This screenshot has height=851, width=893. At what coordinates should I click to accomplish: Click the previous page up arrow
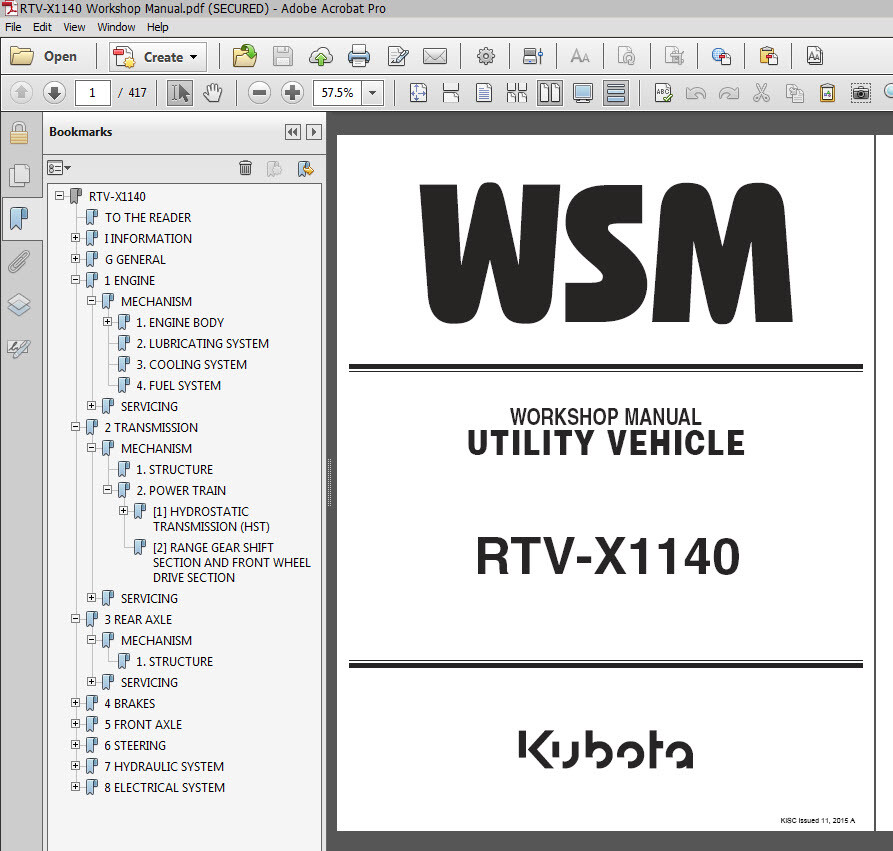coord(21,93)
